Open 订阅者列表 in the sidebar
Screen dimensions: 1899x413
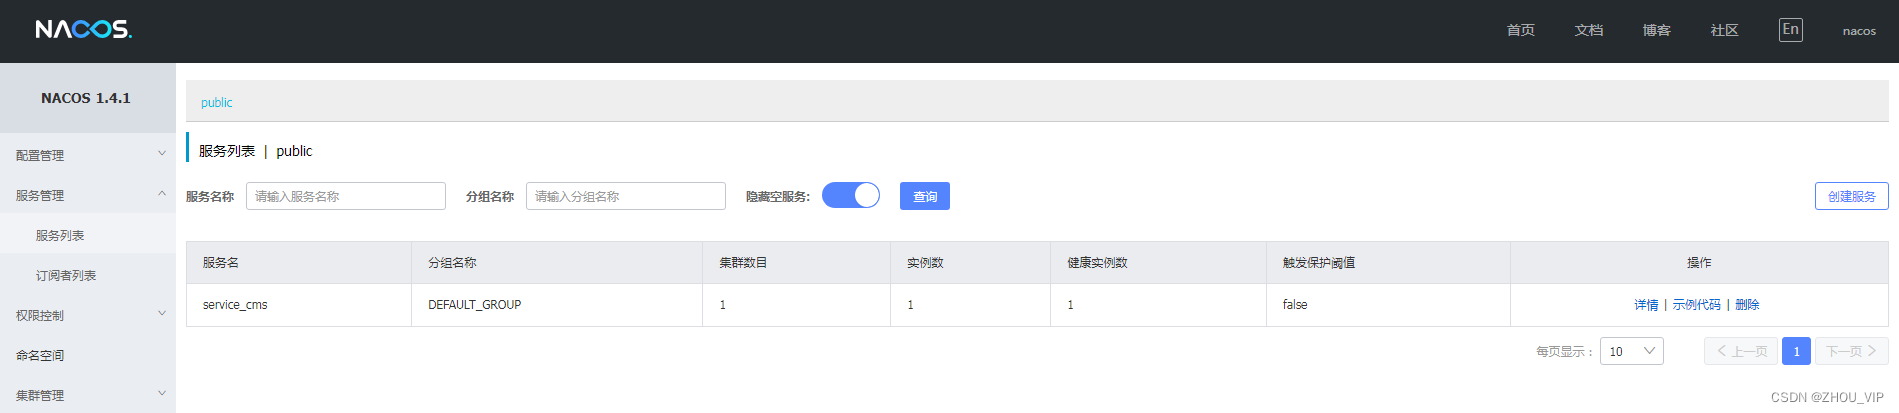pos(88,275)
